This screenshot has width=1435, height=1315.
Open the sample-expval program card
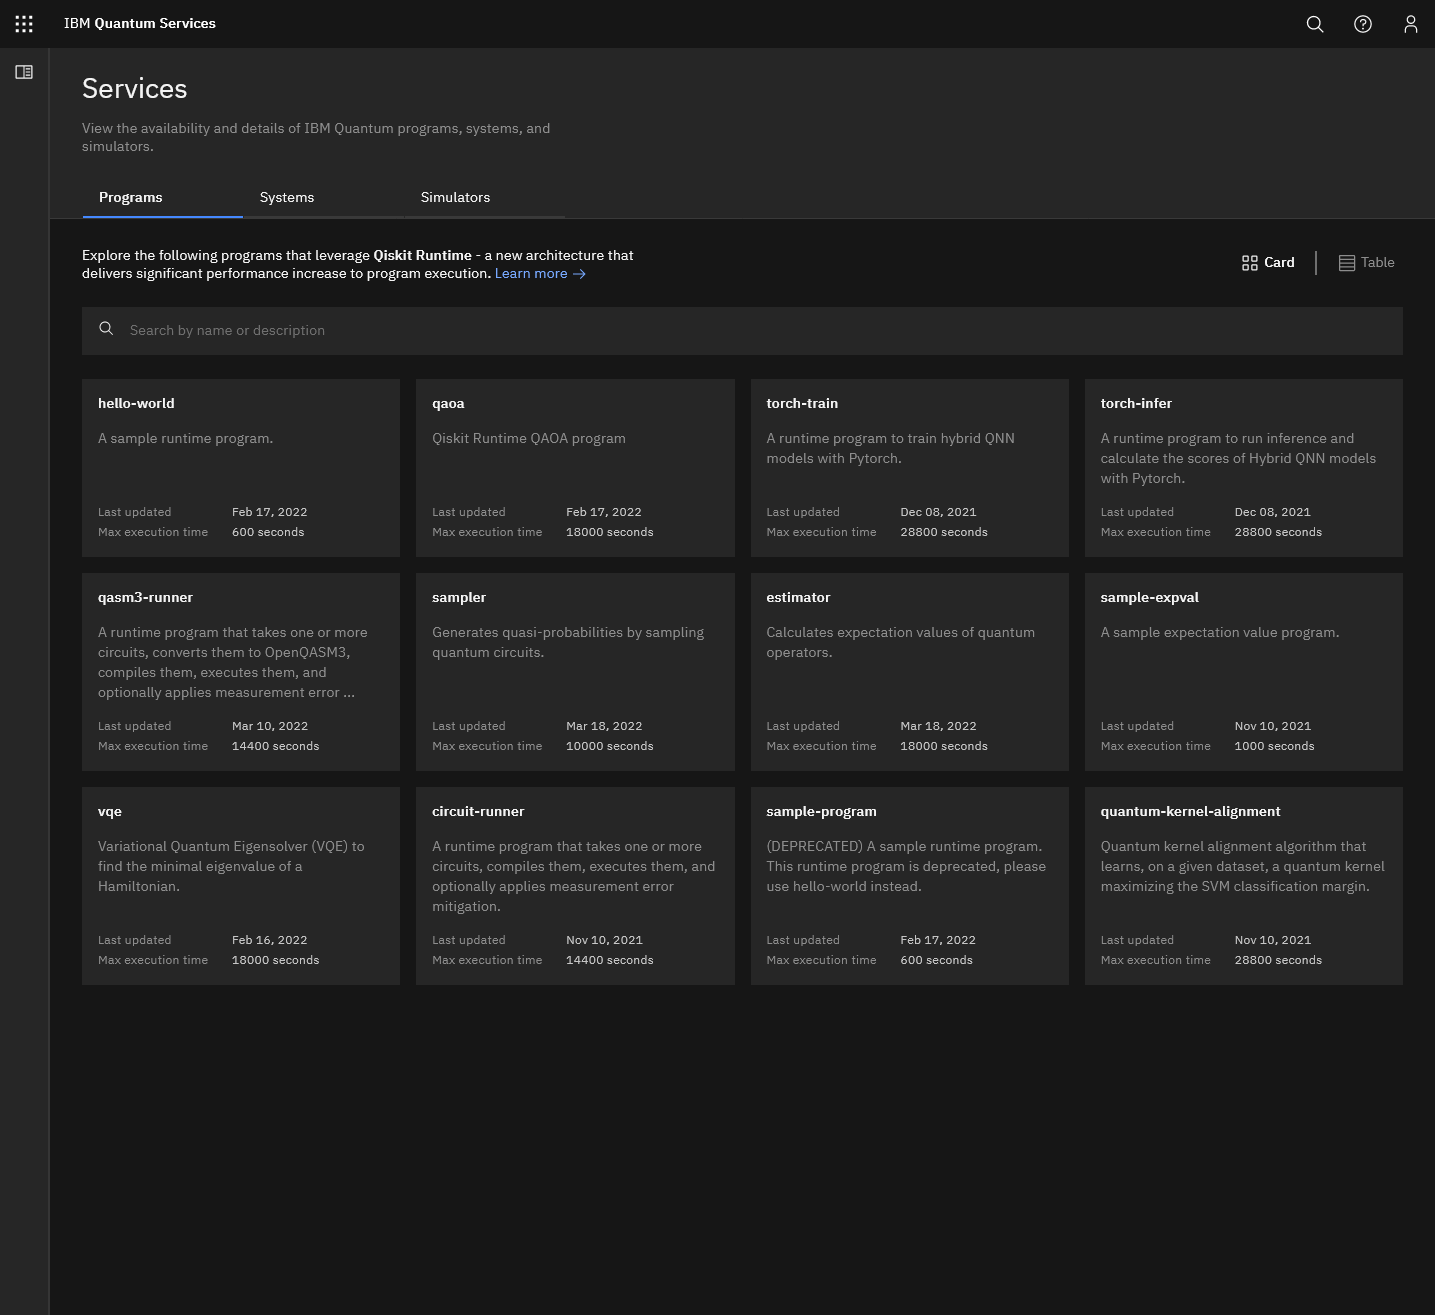(x=1243, y=672)
